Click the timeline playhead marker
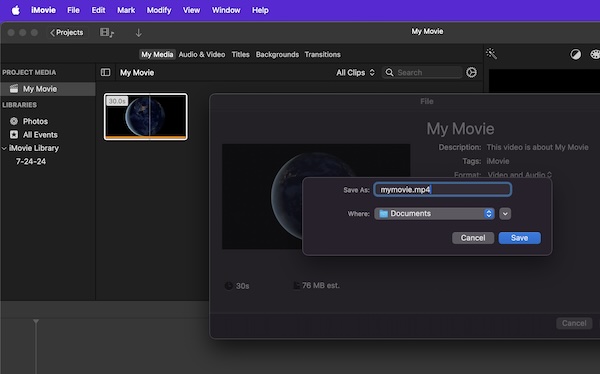This screenshot has height=374, width=600. (36, 322)
